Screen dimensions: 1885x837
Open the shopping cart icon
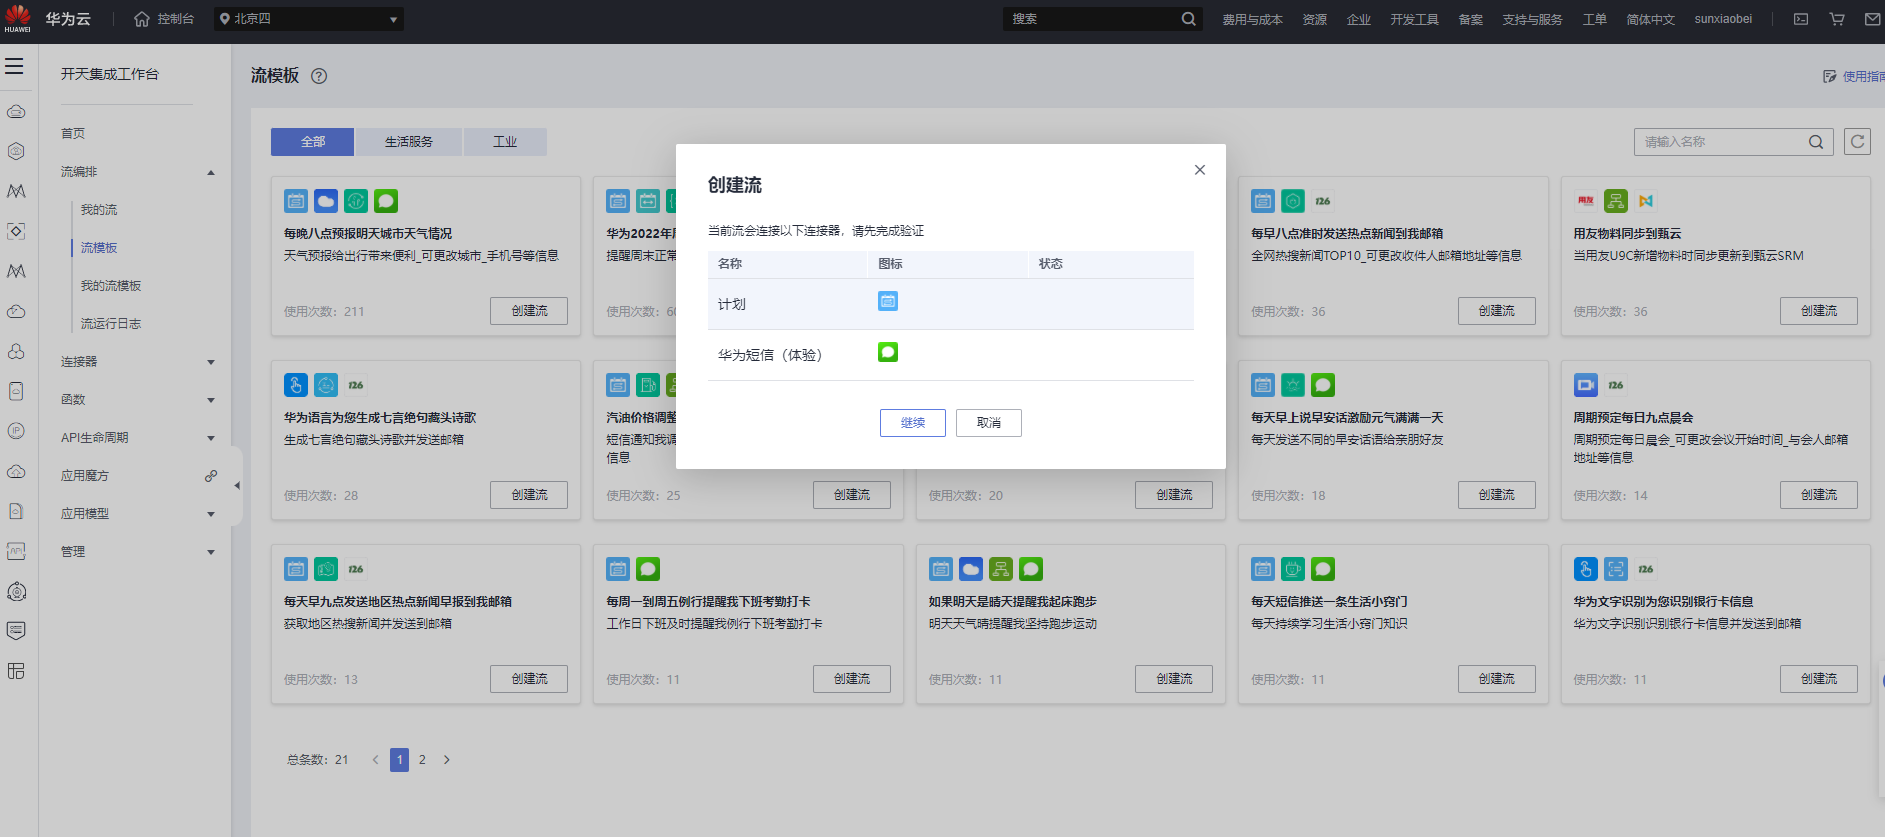pos(1837,19)
